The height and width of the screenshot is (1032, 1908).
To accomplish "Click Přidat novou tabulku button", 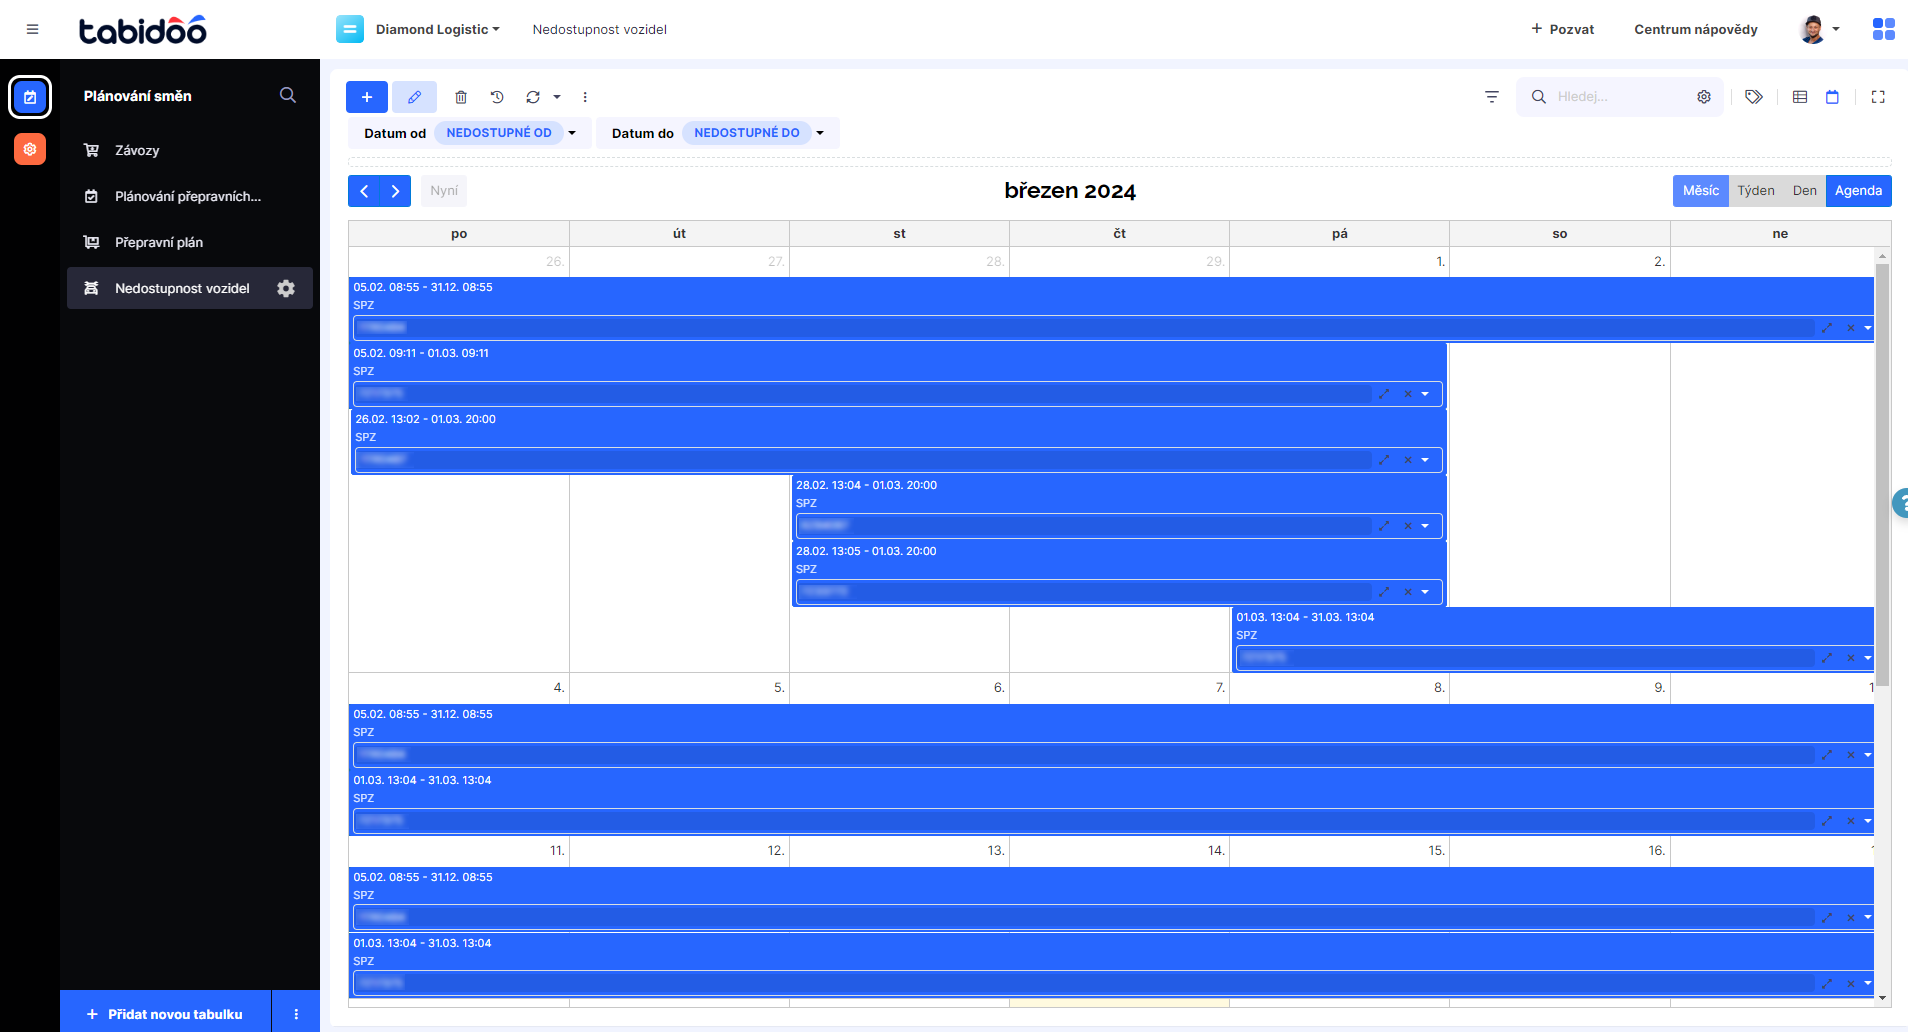I will click(x=166, y=1014).
